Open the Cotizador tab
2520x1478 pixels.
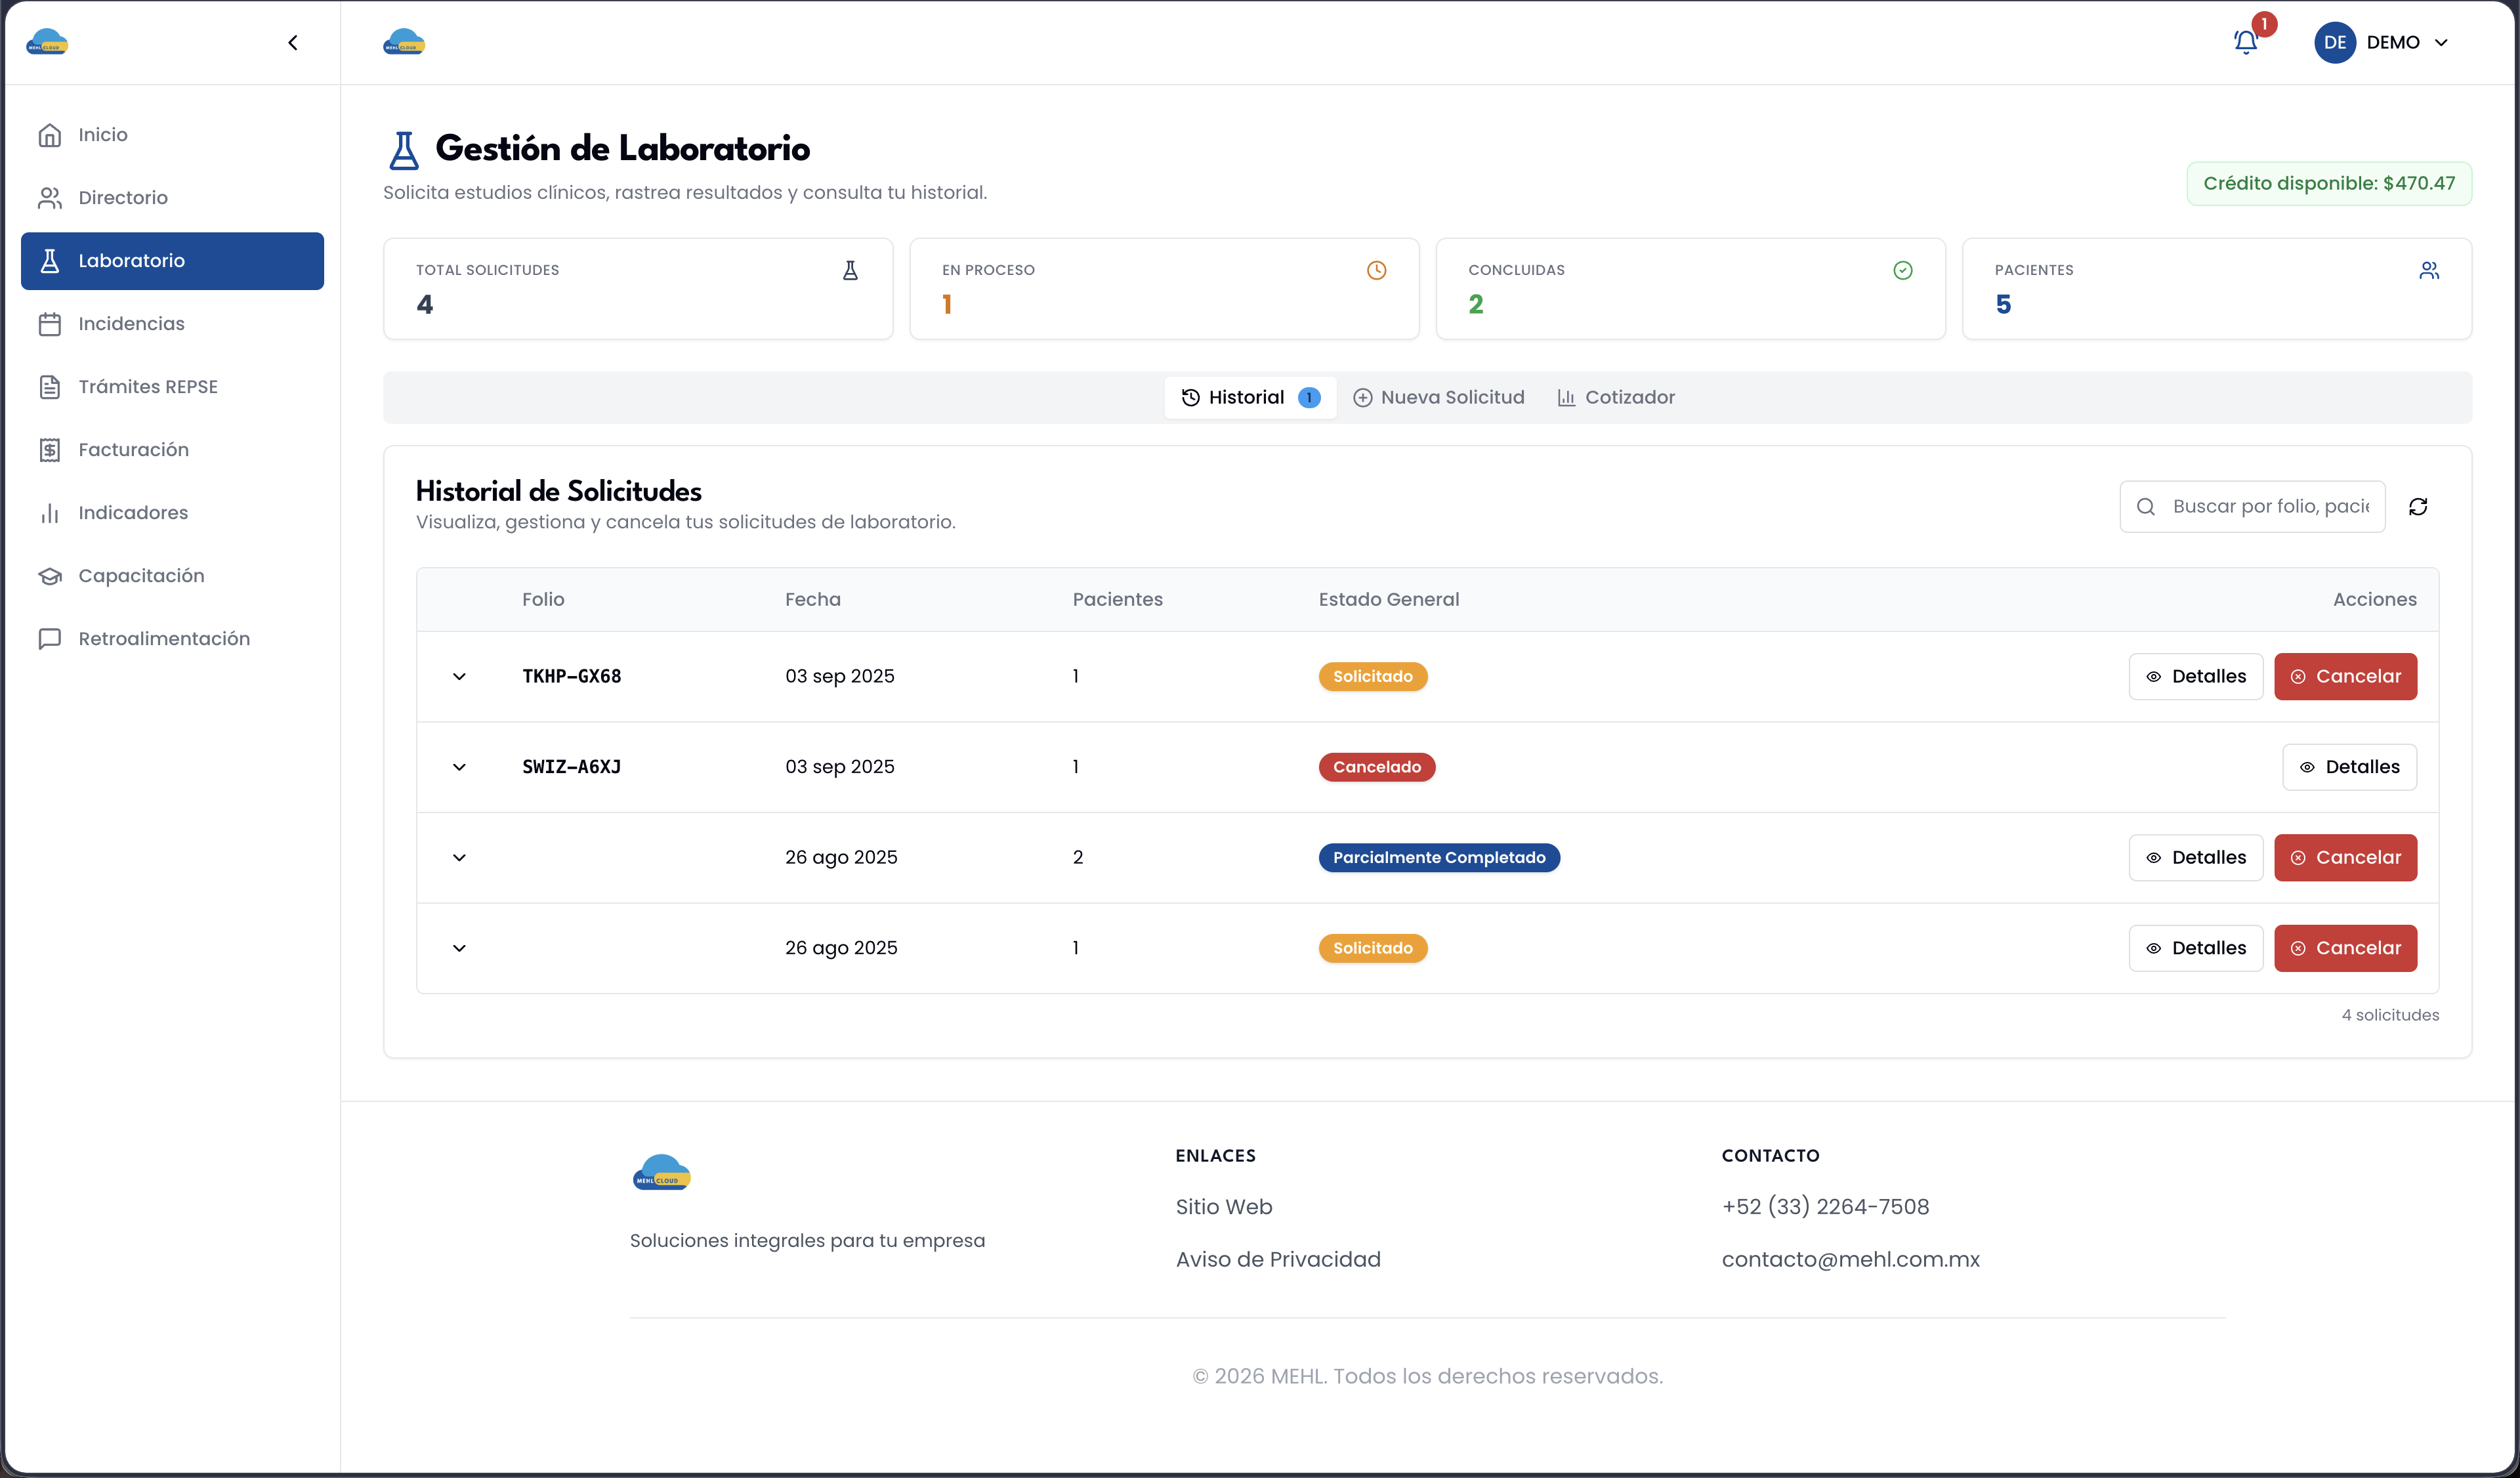[1616, 397]
